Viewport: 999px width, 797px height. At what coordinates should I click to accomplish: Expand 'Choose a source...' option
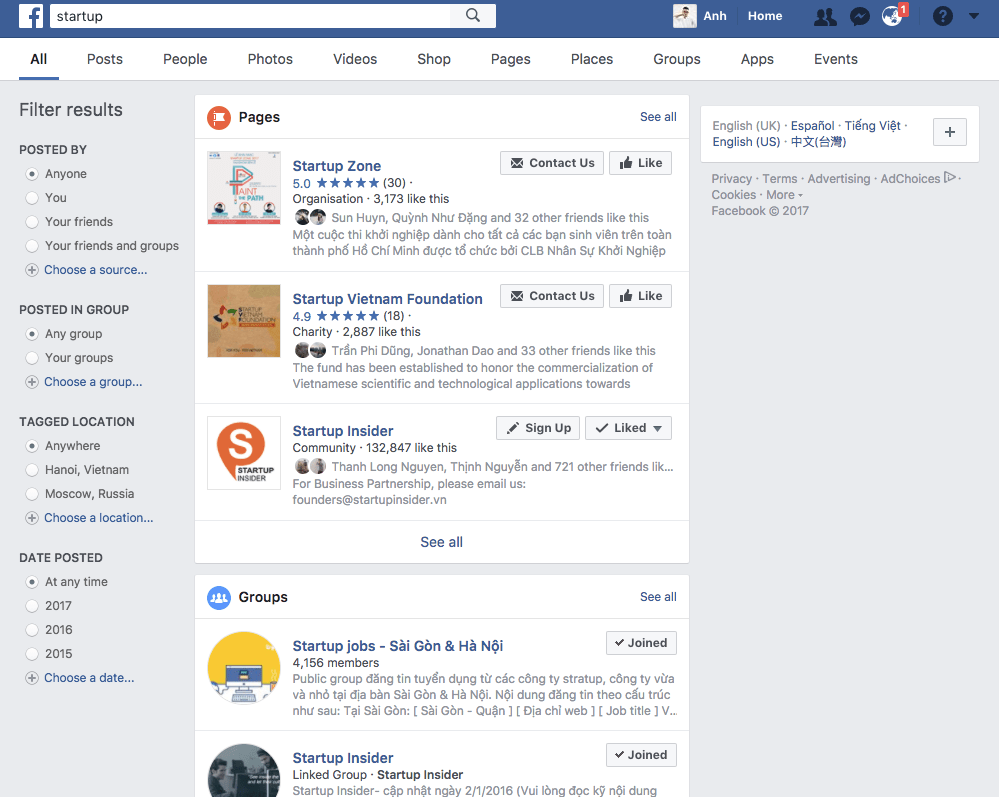(95, 270)
